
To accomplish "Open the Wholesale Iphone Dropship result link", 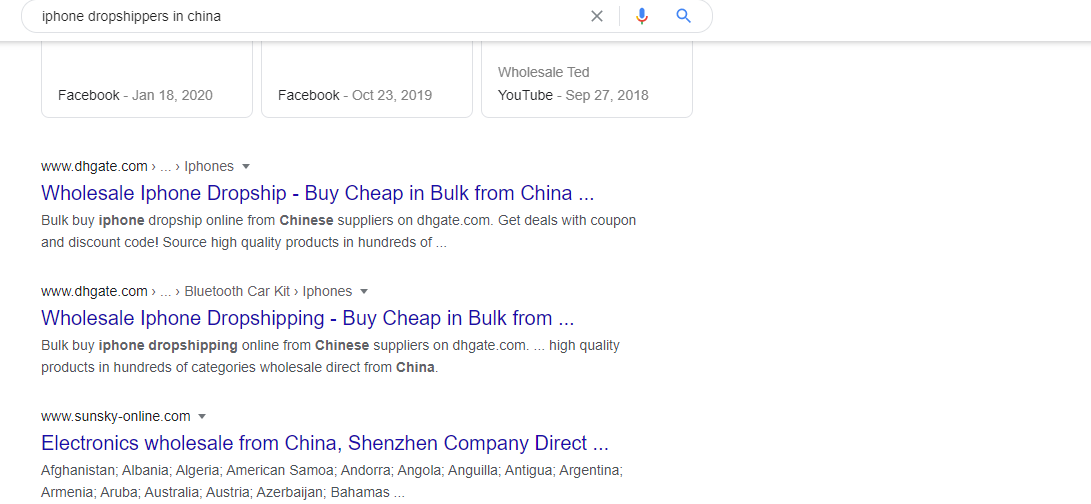I will (317, 193).
